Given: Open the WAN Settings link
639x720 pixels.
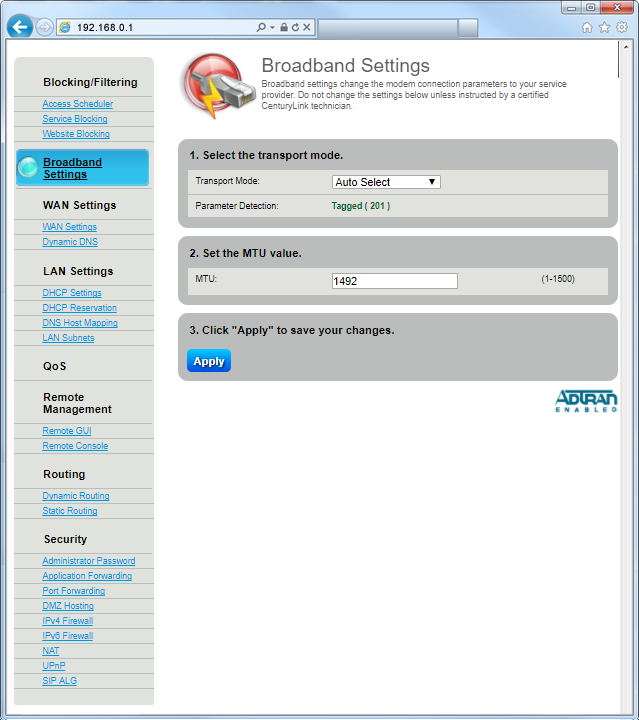Looking at the screenshot, I should point(69,227).
